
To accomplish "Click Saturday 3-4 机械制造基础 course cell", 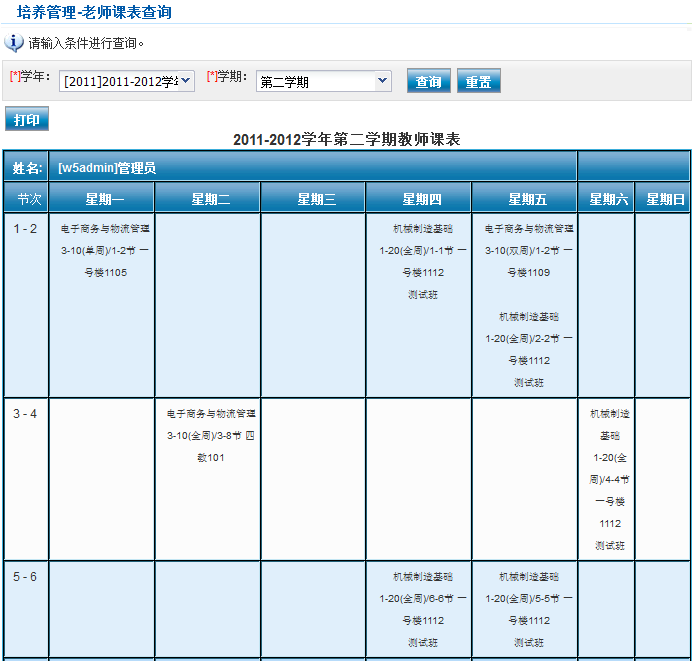I will pos(608,478).
